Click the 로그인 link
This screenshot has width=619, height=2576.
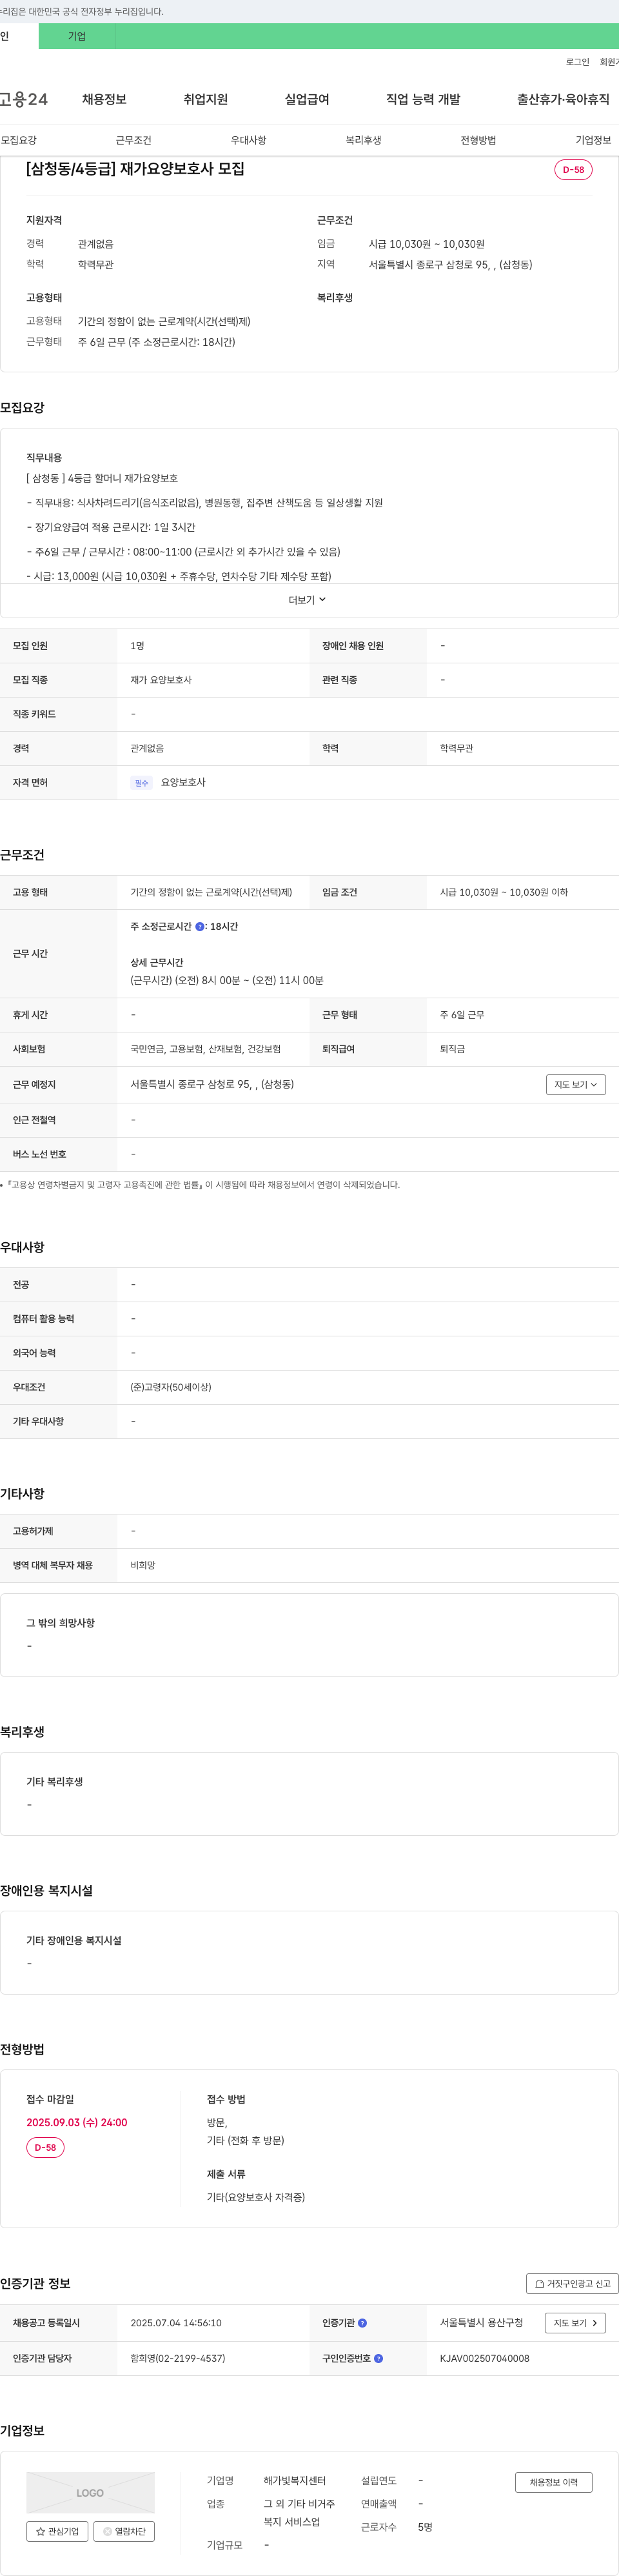click(577, 62)
